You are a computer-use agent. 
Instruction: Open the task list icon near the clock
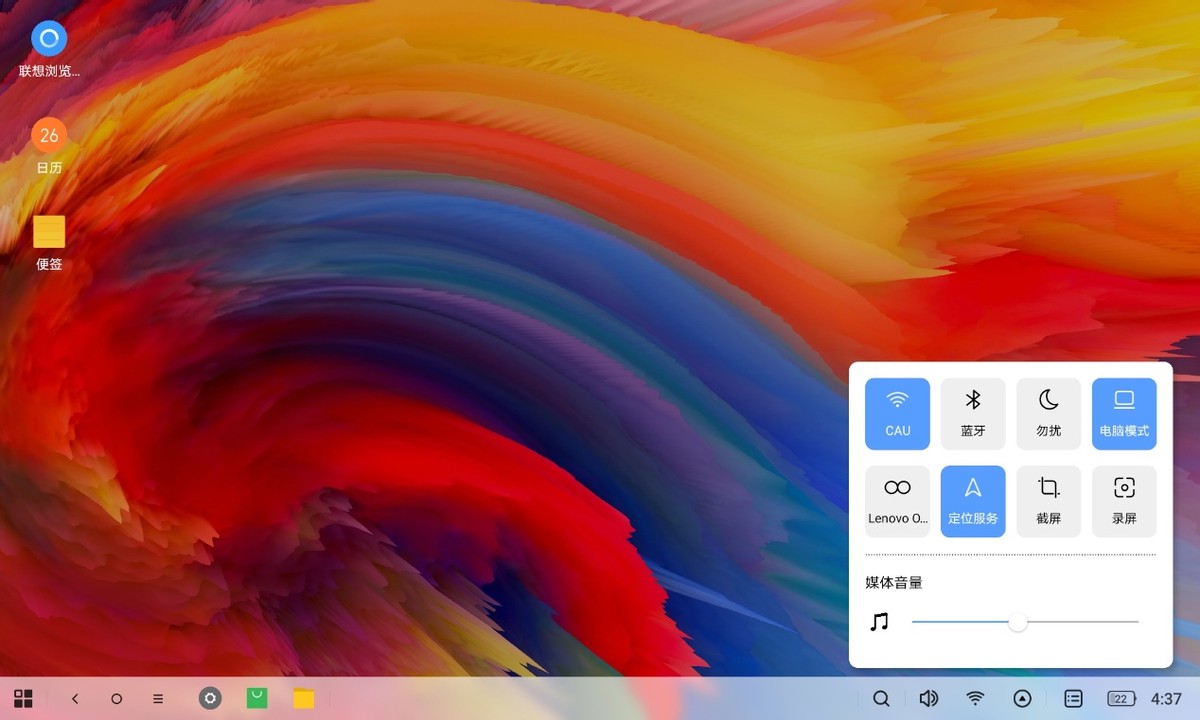click(x=1072, y=698)
